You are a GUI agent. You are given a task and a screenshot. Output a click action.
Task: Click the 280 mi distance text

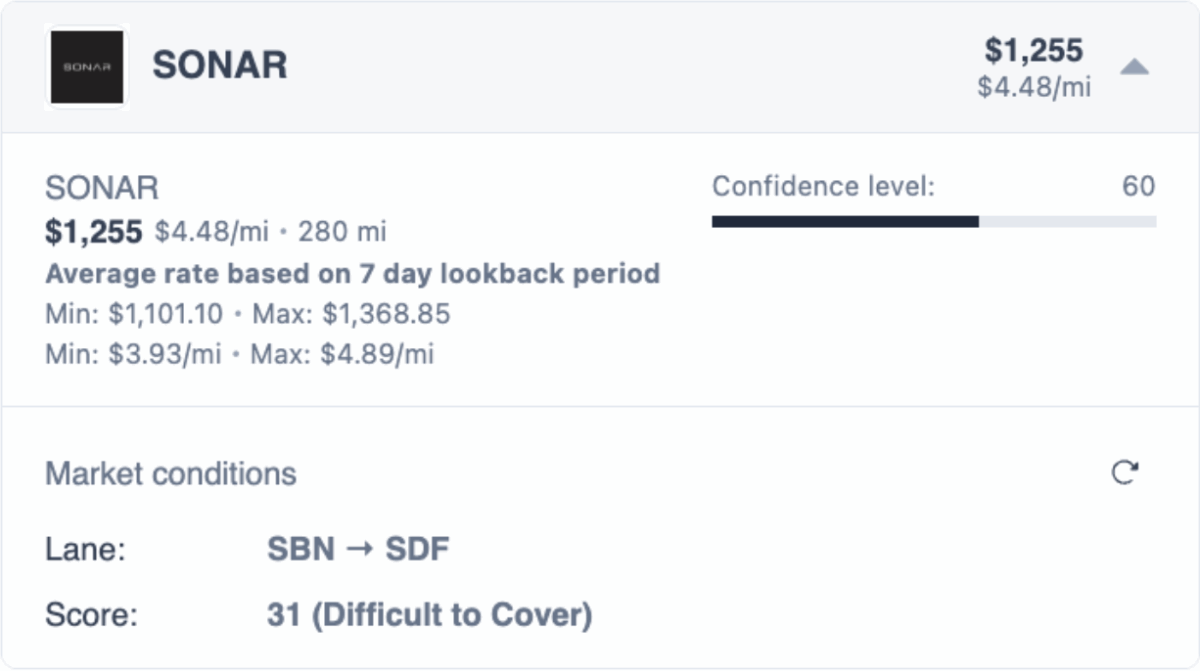click(343, 233)
